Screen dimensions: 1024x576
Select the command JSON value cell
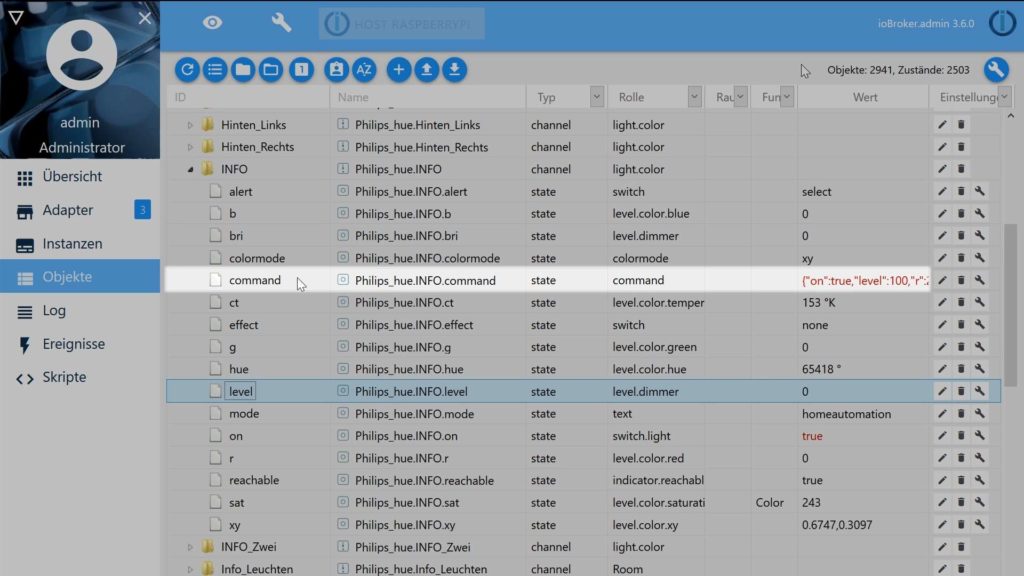tap(864, 280)
